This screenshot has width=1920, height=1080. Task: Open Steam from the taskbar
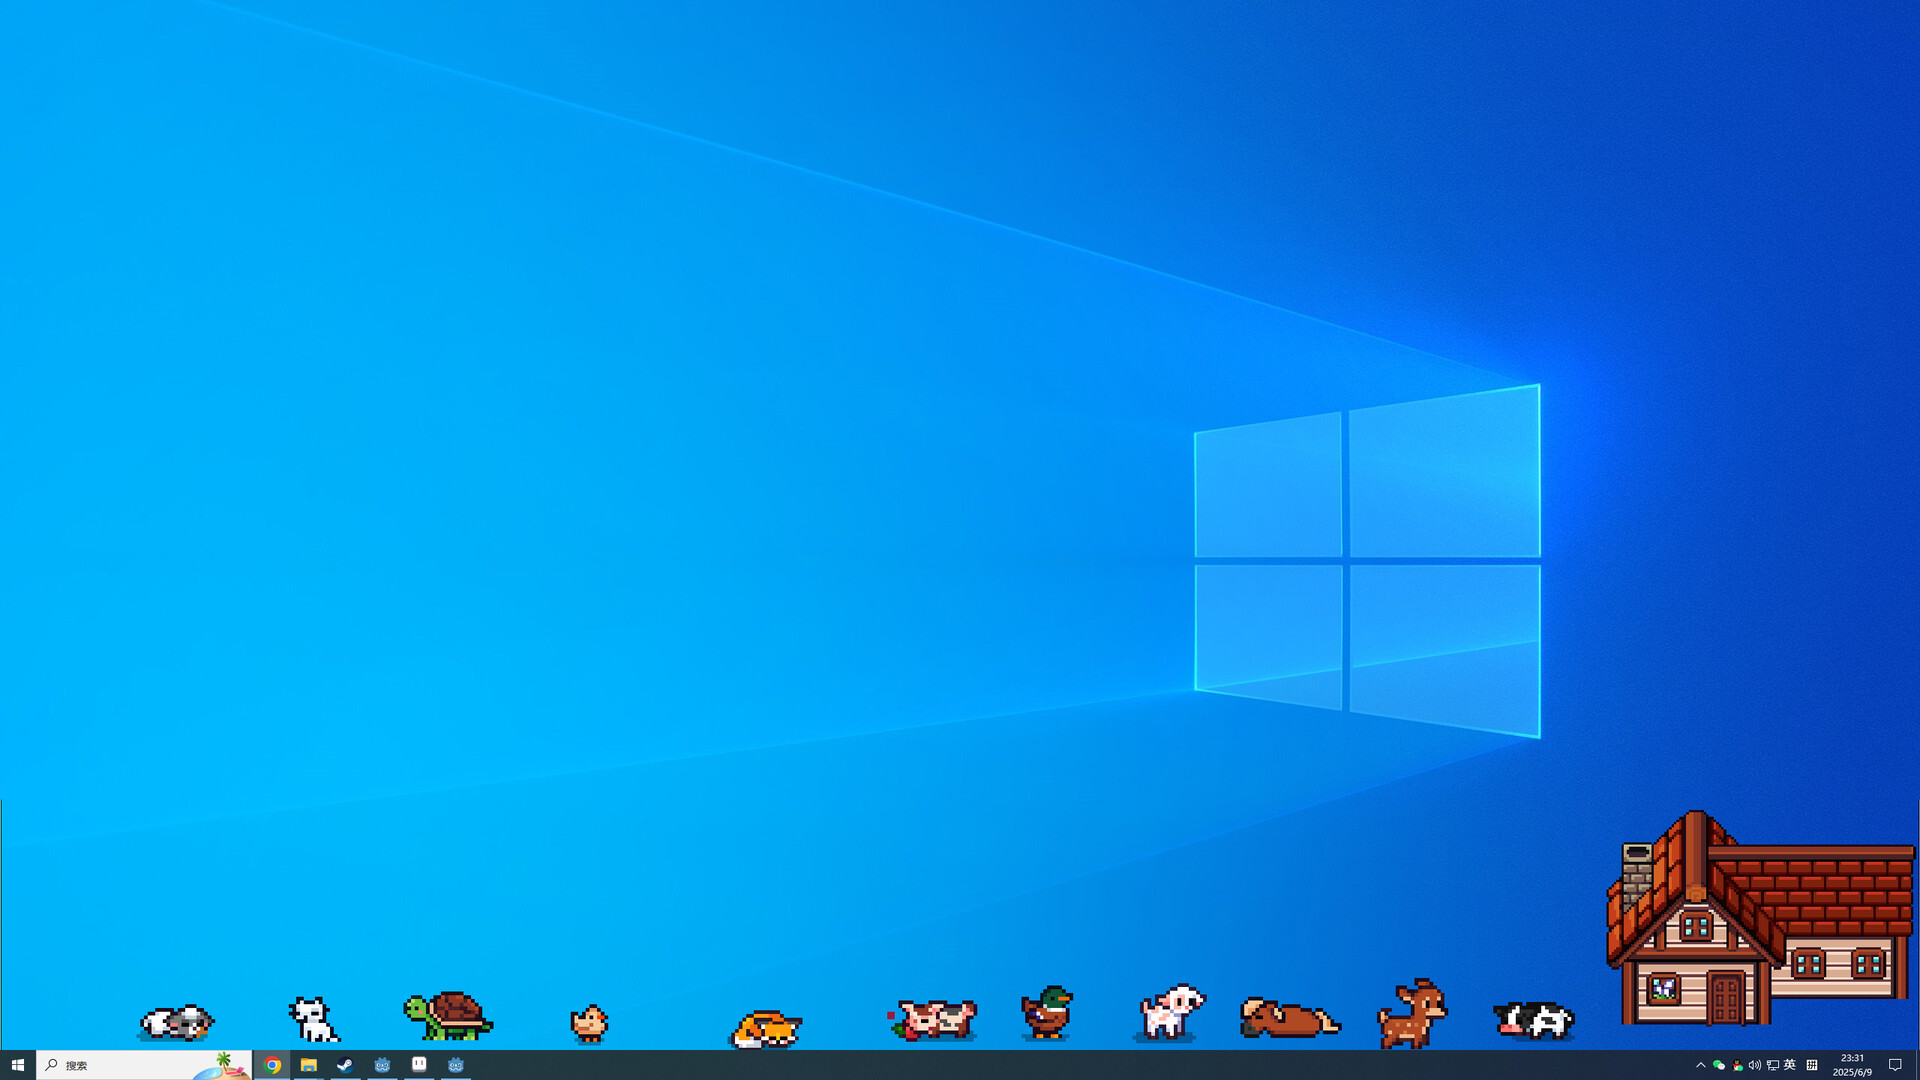point(345,1065)
